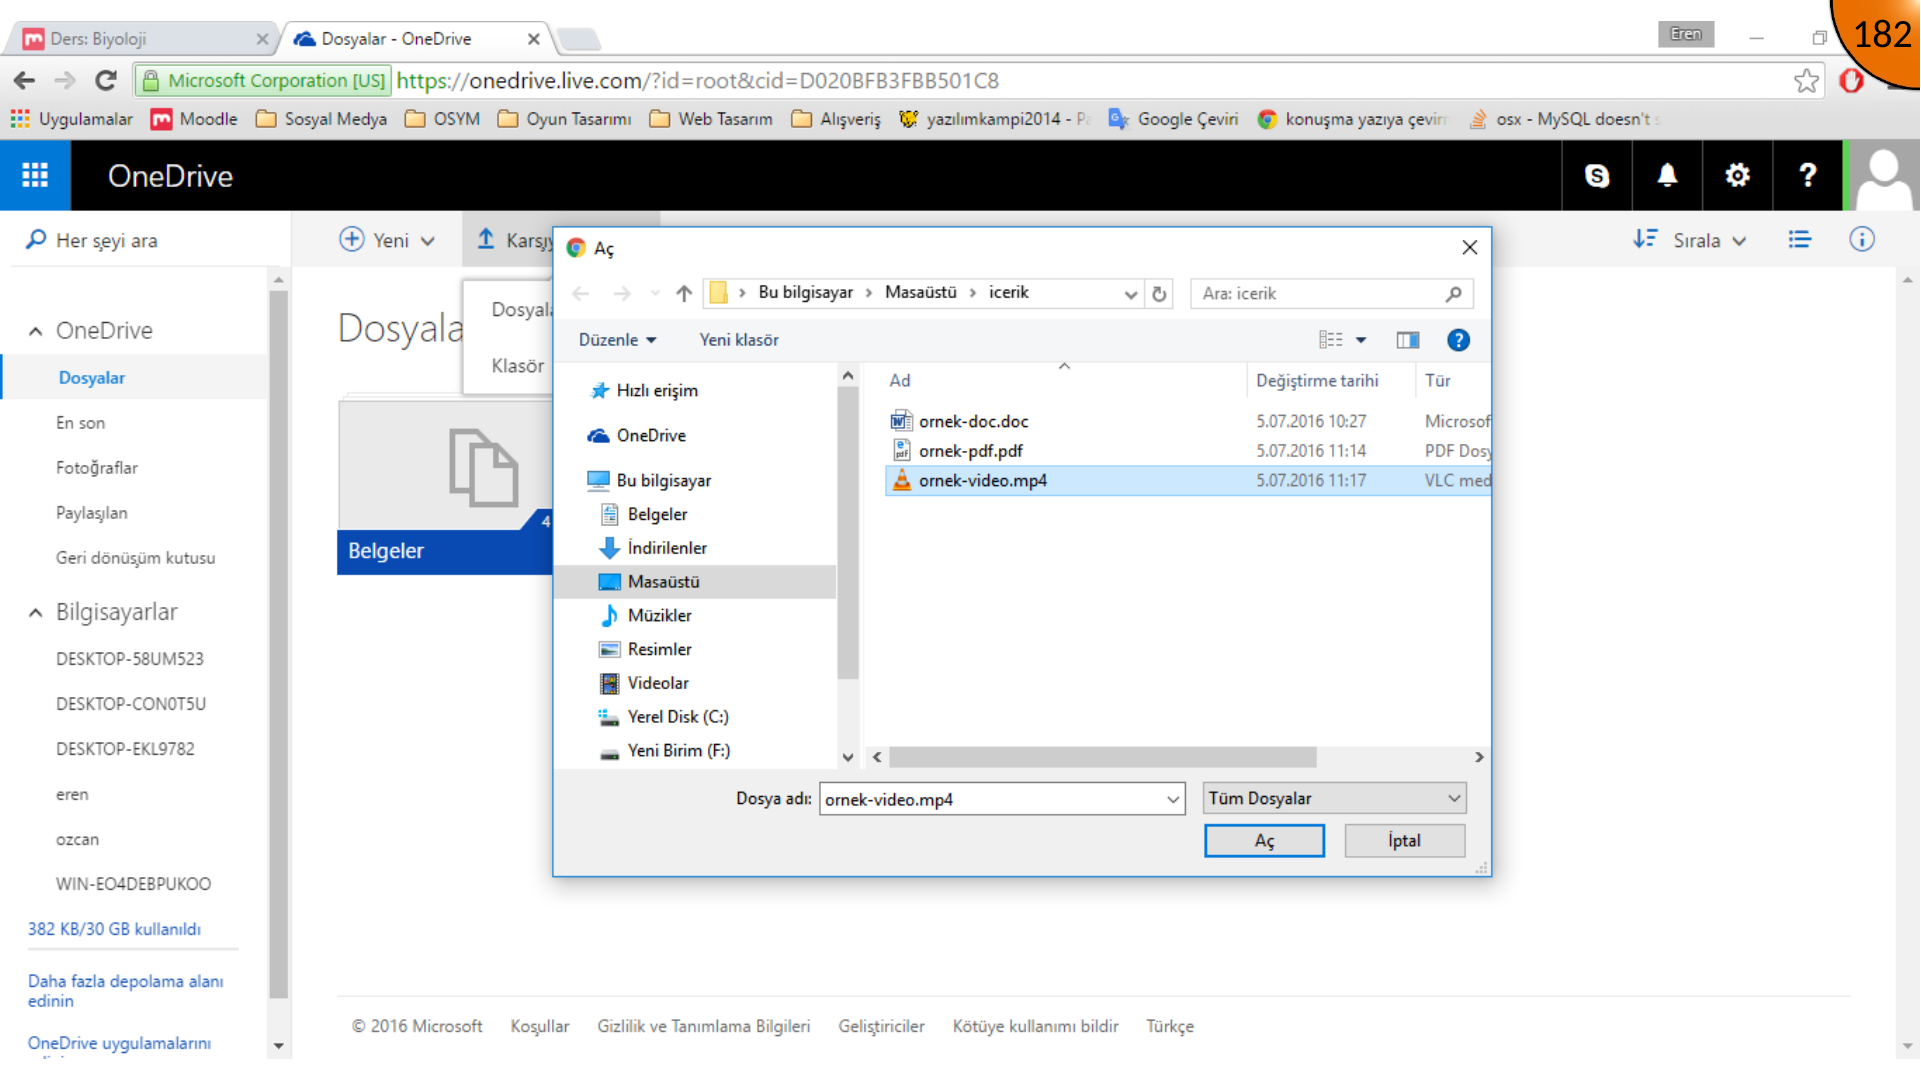Click the Daha fazla depolama alanı link
The height and width of the screenshot is (1080, 1921).
(126, 991)
